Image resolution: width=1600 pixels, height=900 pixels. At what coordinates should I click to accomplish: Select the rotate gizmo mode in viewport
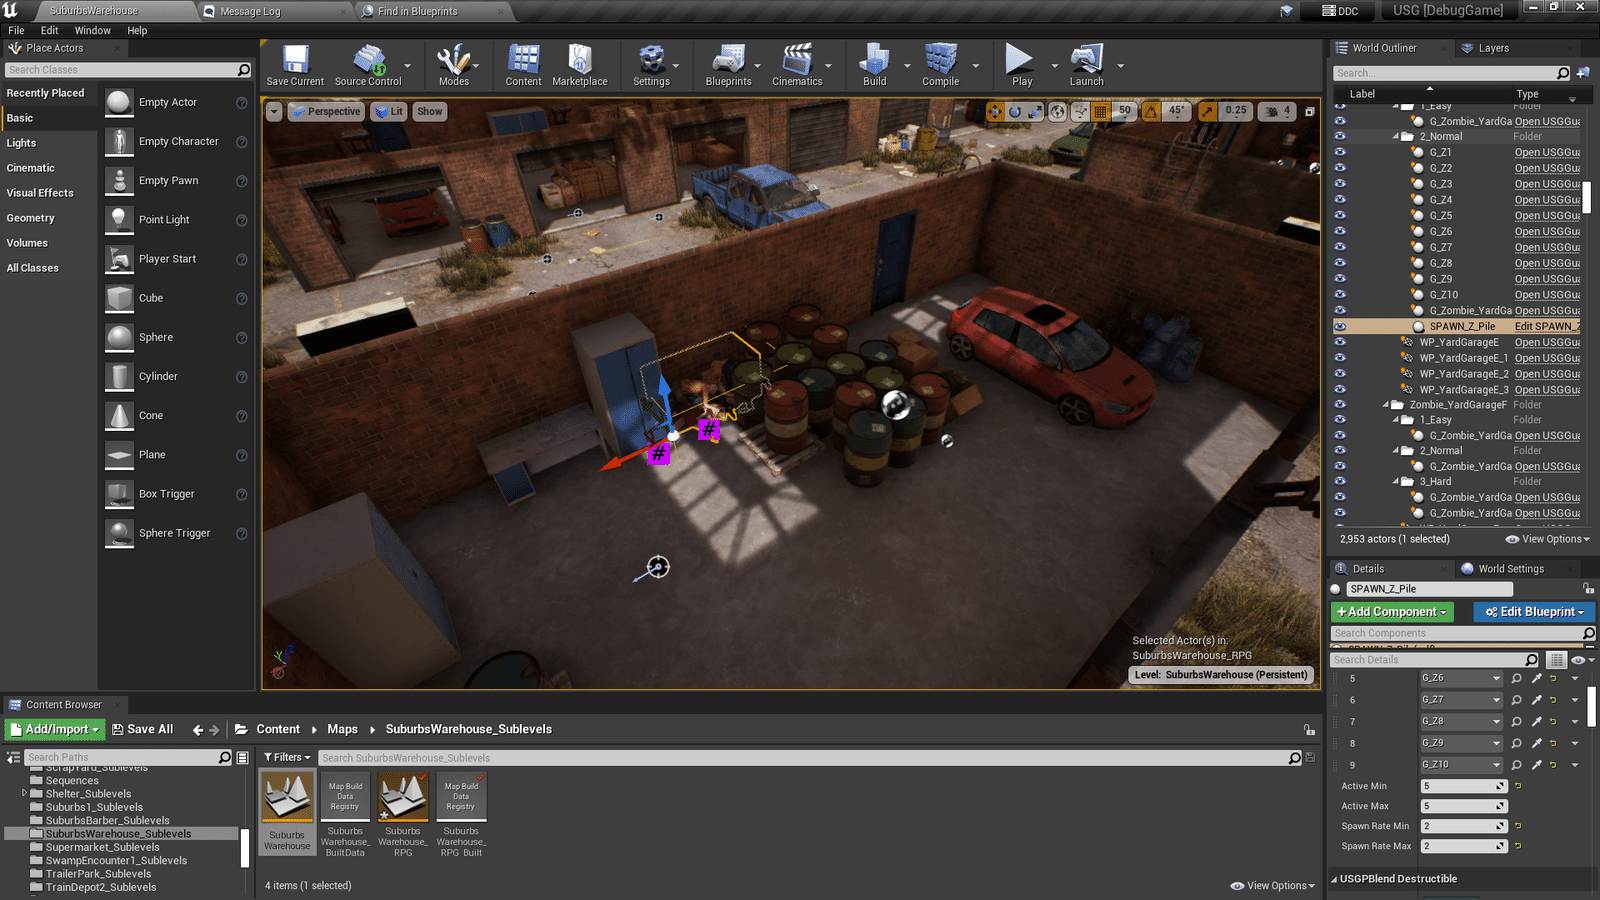[1014, 112]
